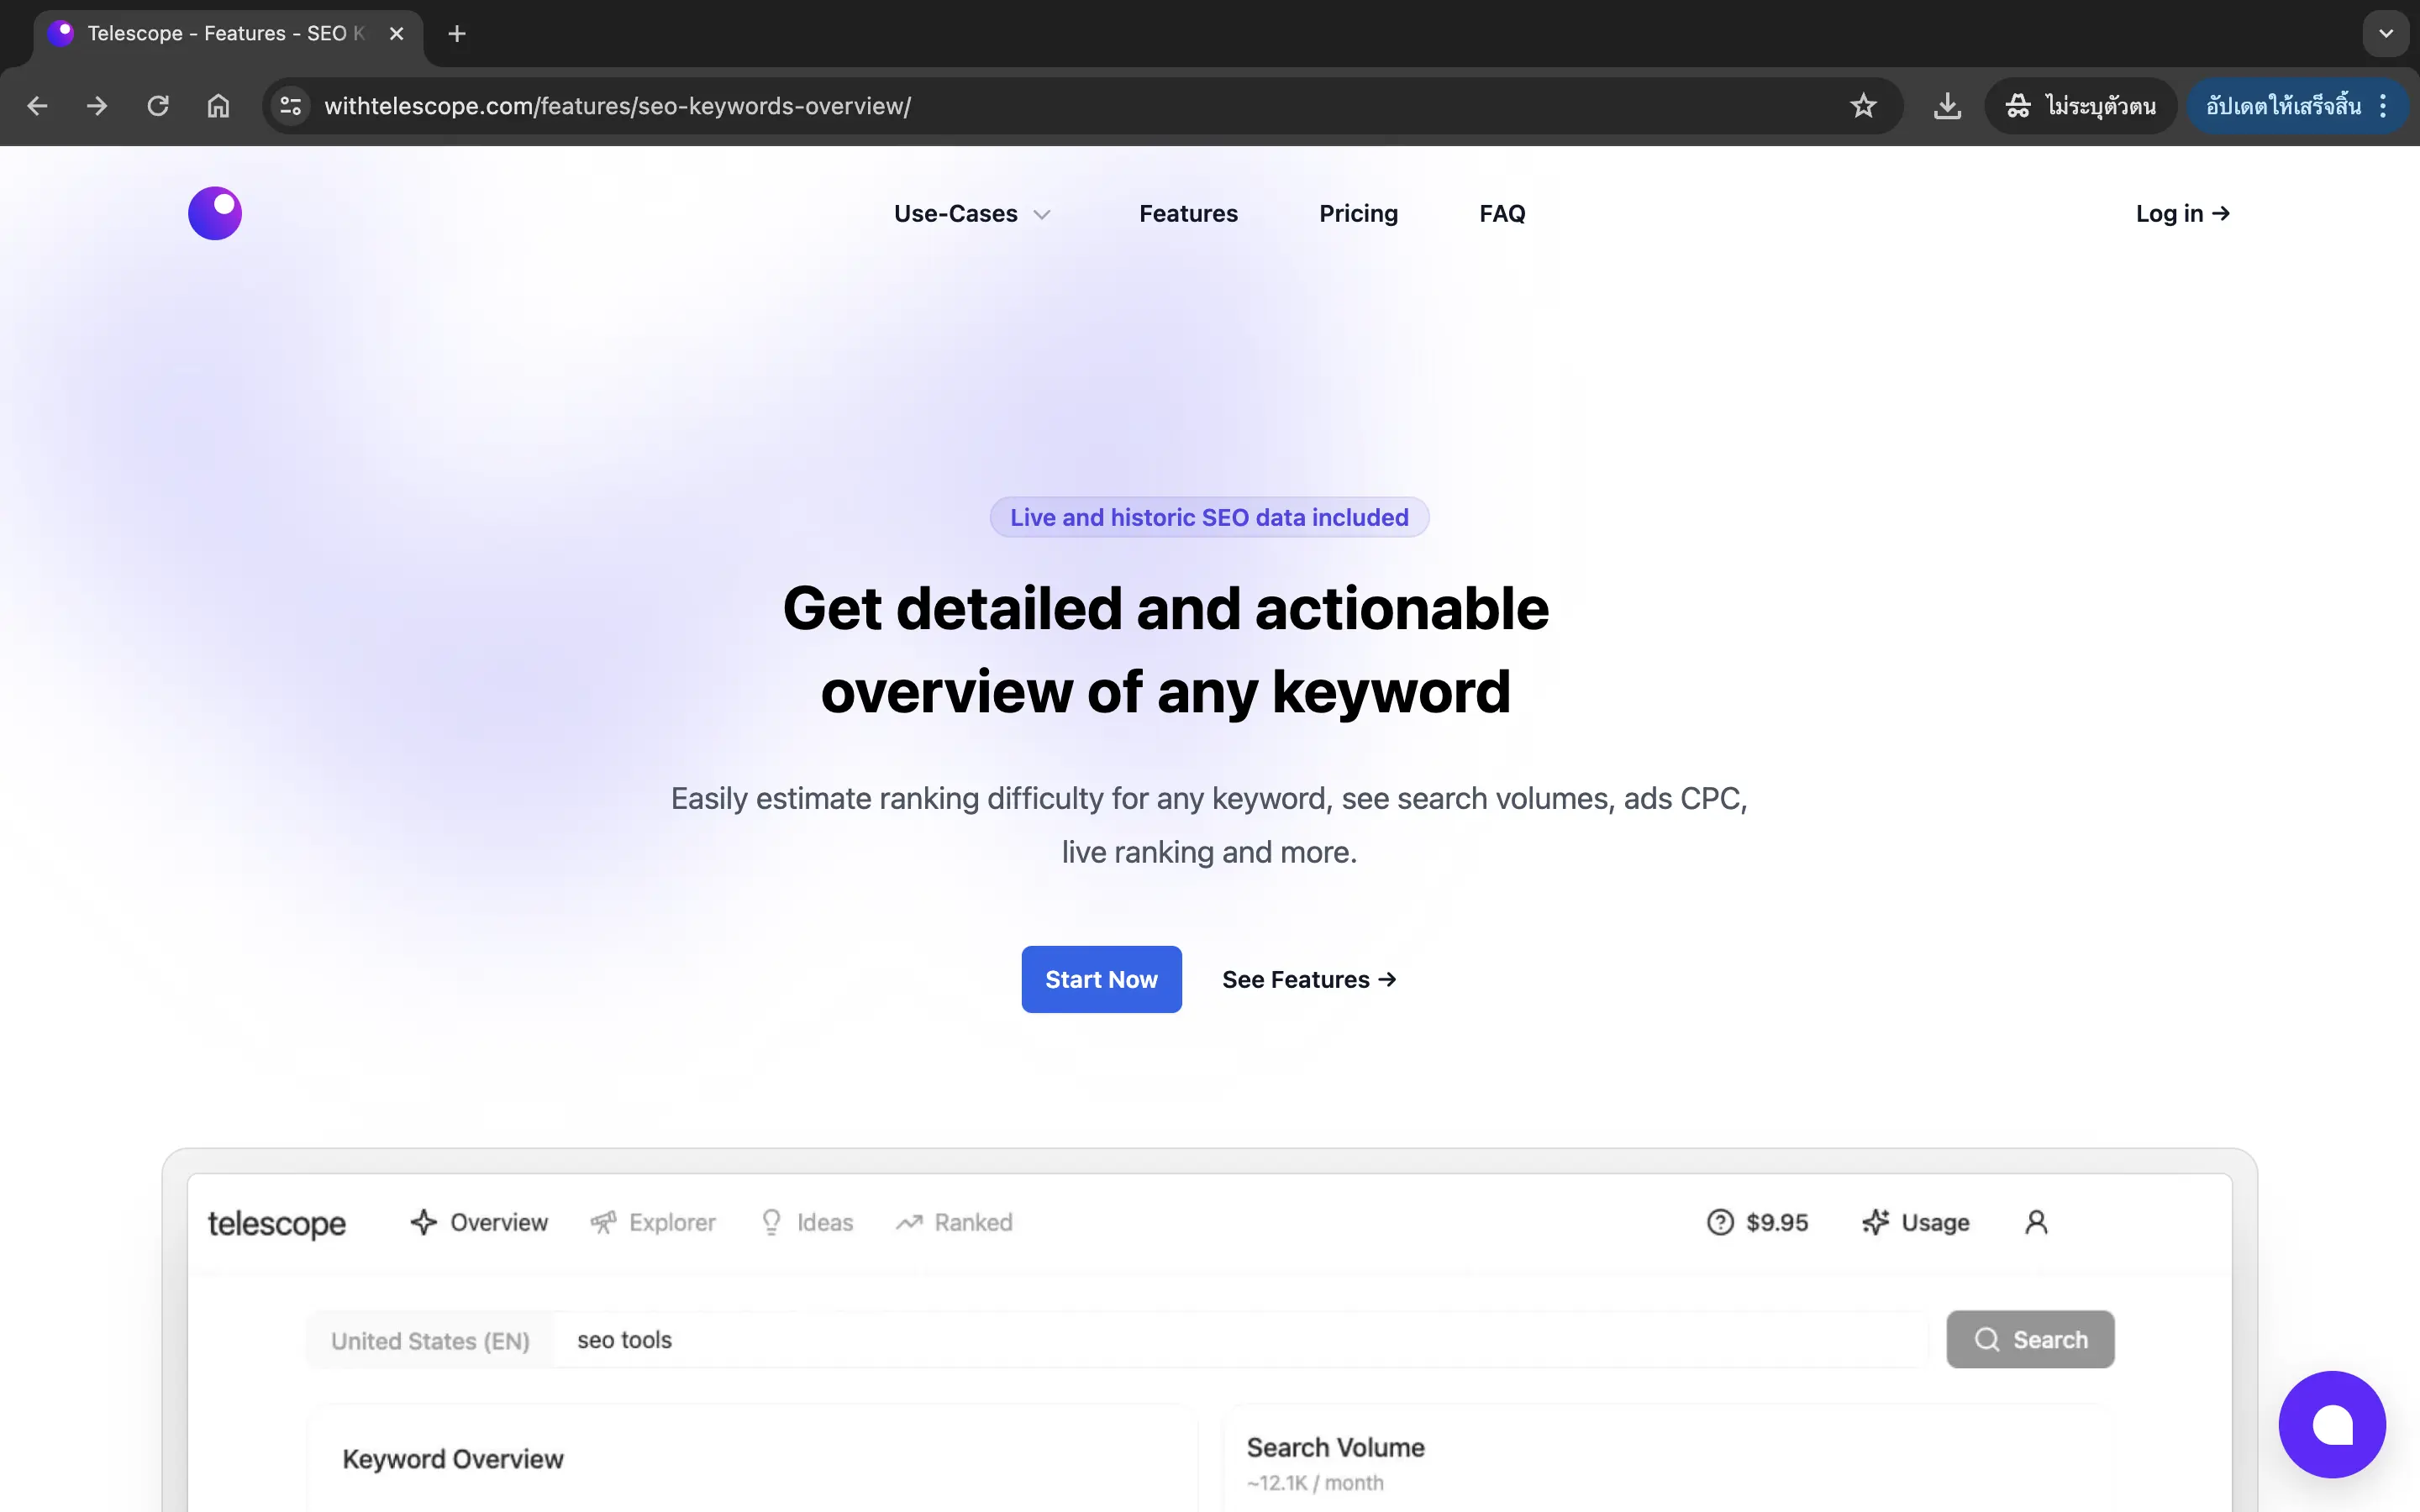Image resolution: width=2420 pixels, height=1512 pixels.
Task: Open the Ideas tab with lightbulb
Action: coord(806,1222)
